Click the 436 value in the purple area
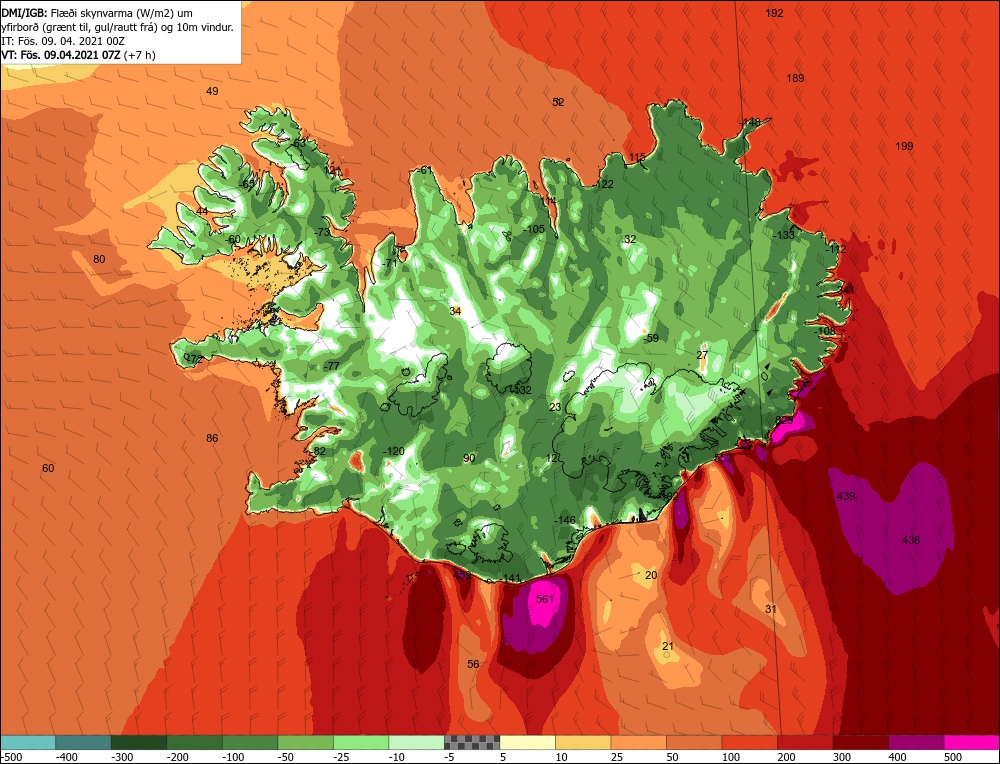 coord(911,540)
